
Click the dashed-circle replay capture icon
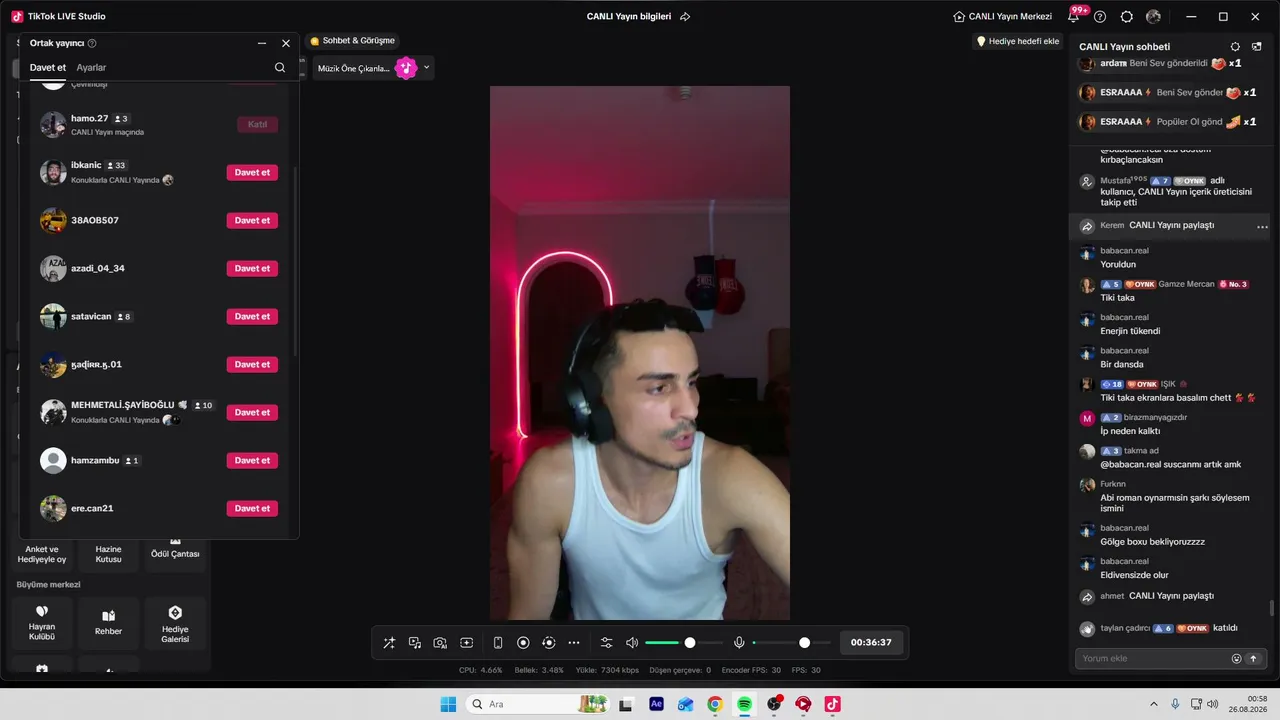(x=548, y=642)
